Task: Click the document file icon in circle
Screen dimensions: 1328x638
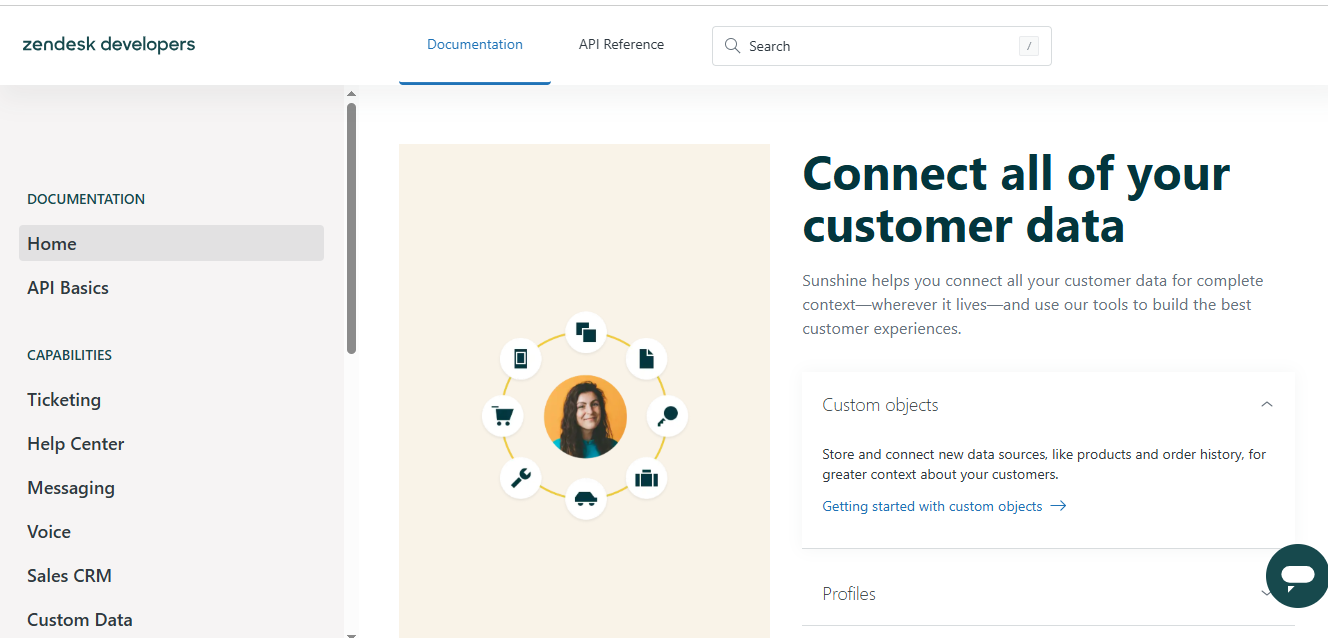Action: click(x=646, y=357)
